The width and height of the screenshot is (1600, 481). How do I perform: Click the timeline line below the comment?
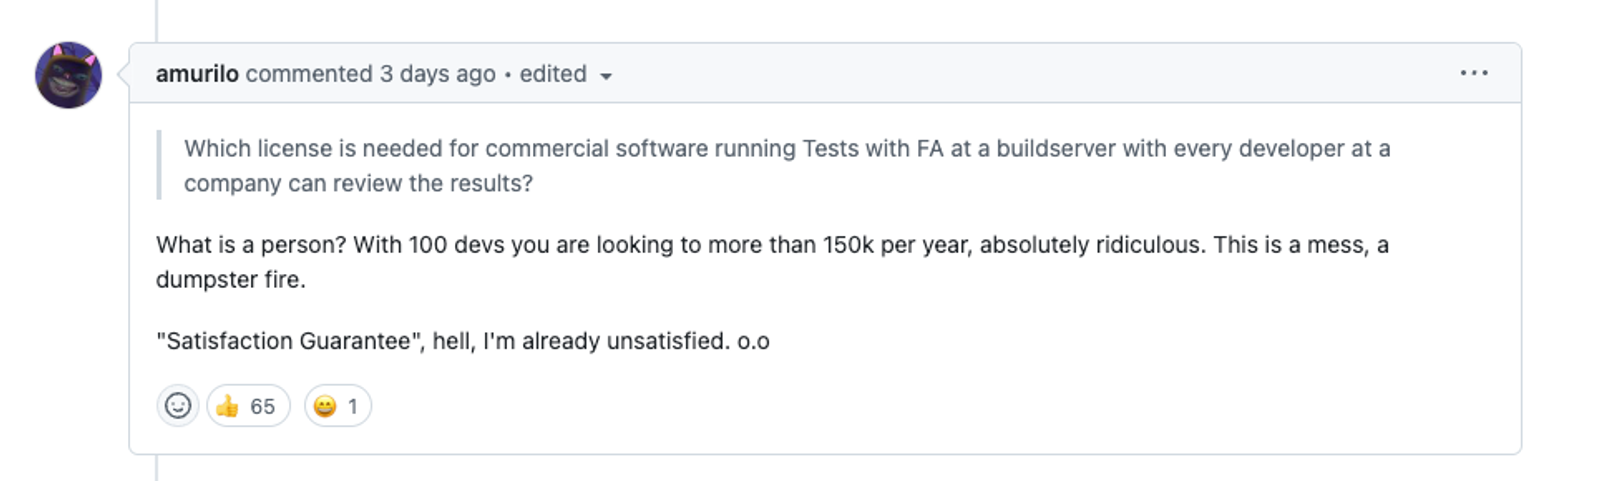tap(156, 468)
